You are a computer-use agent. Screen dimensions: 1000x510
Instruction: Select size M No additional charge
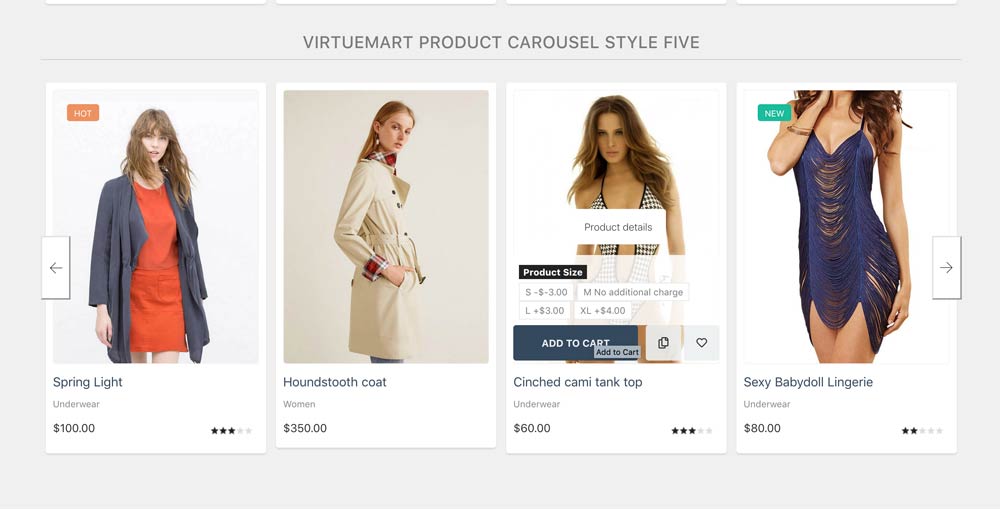click(x=633, y=292)
